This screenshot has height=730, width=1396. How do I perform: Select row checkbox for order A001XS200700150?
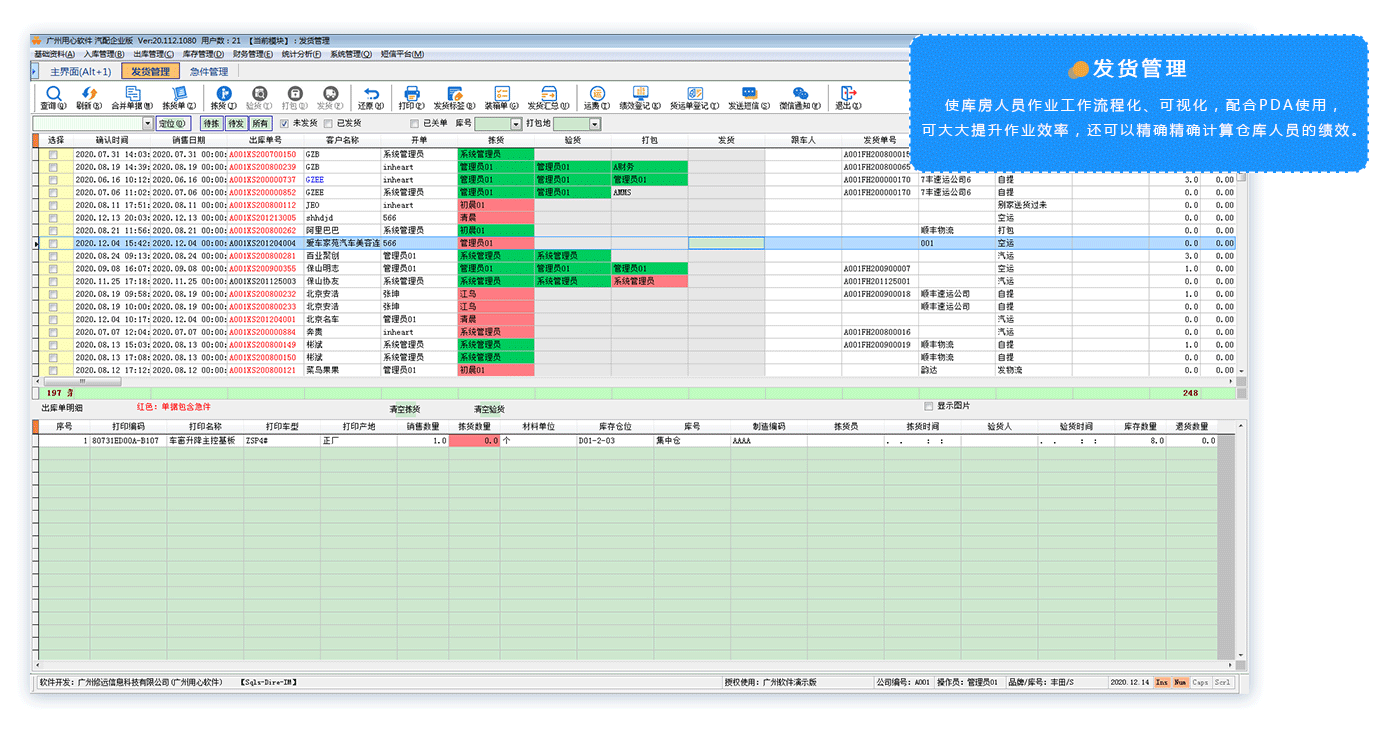[53, 155]
